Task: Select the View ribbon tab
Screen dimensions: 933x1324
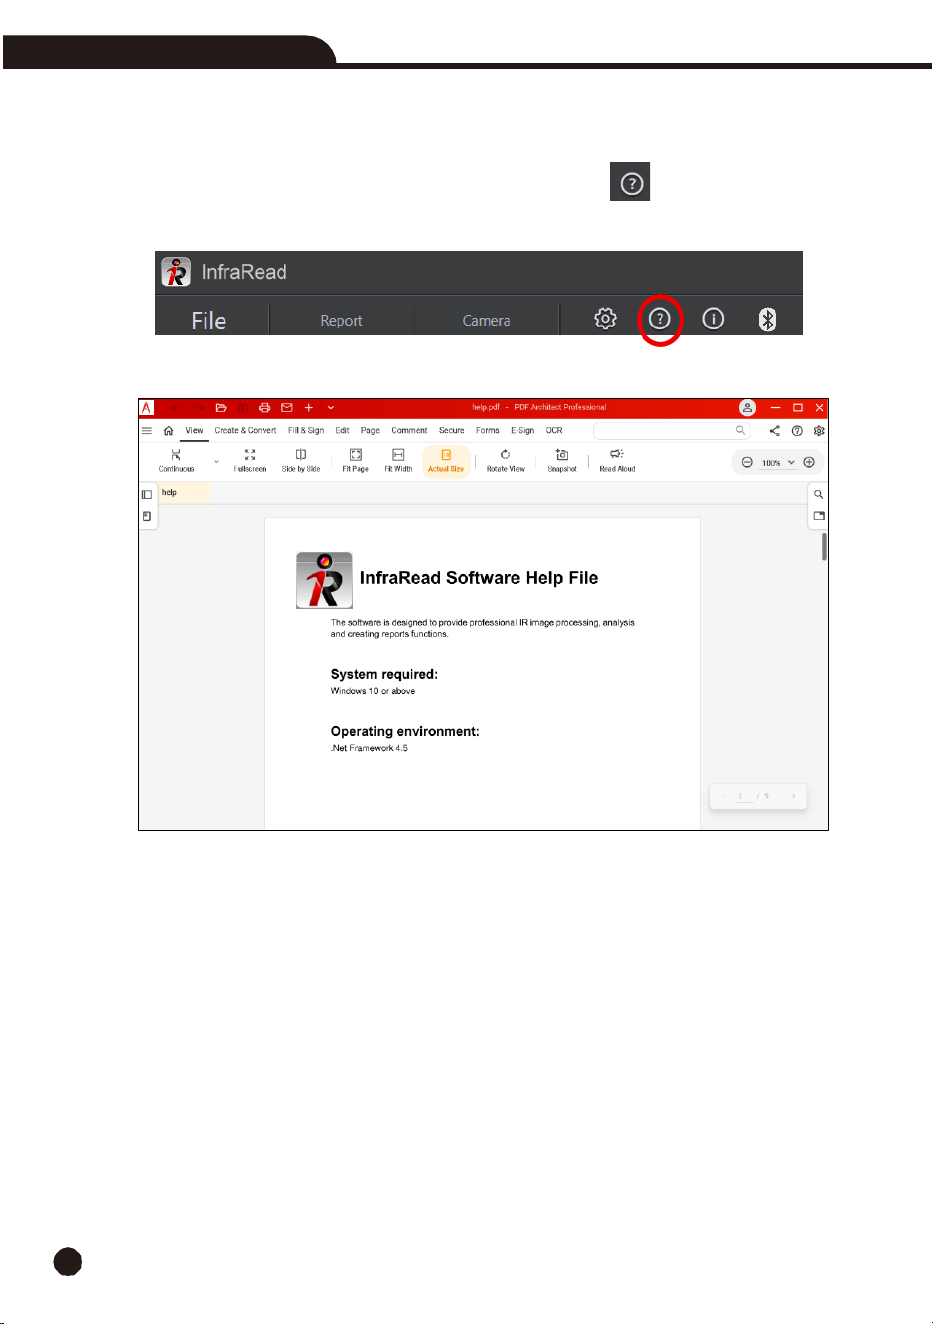Action: [194, 430]
